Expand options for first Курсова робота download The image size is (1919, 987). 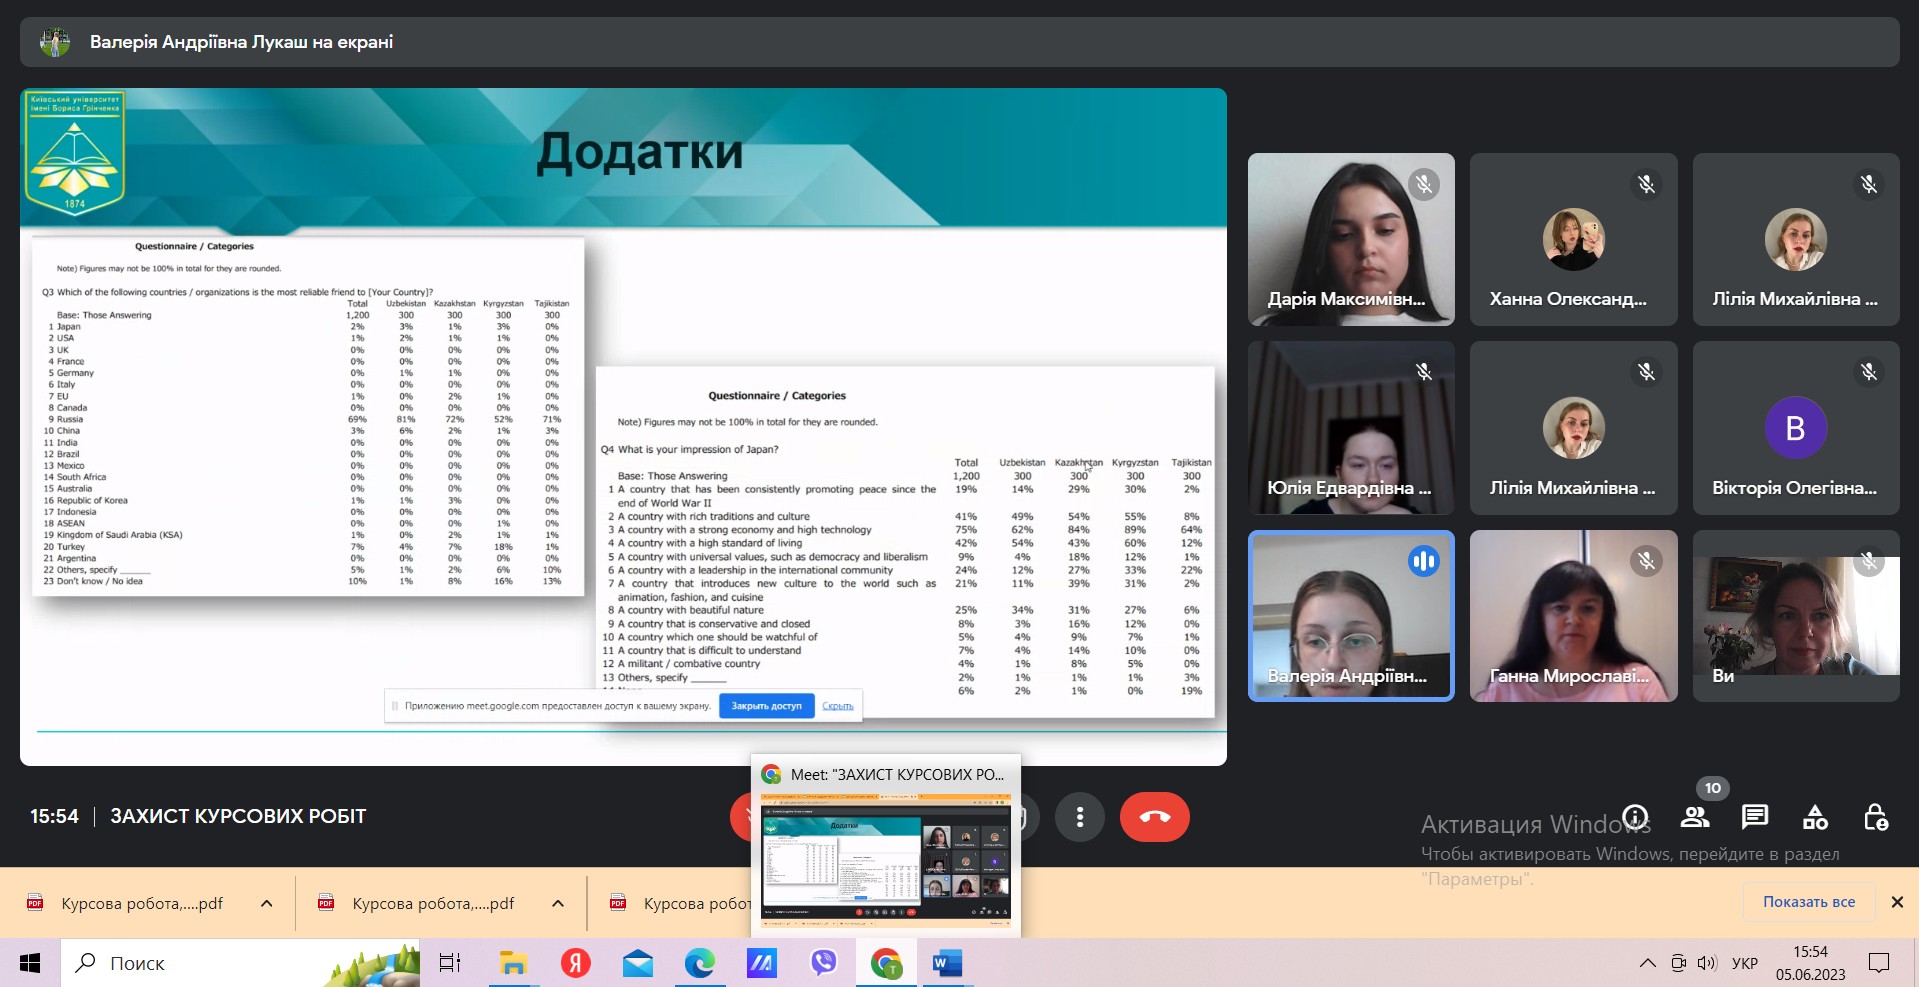pos(267,903)
